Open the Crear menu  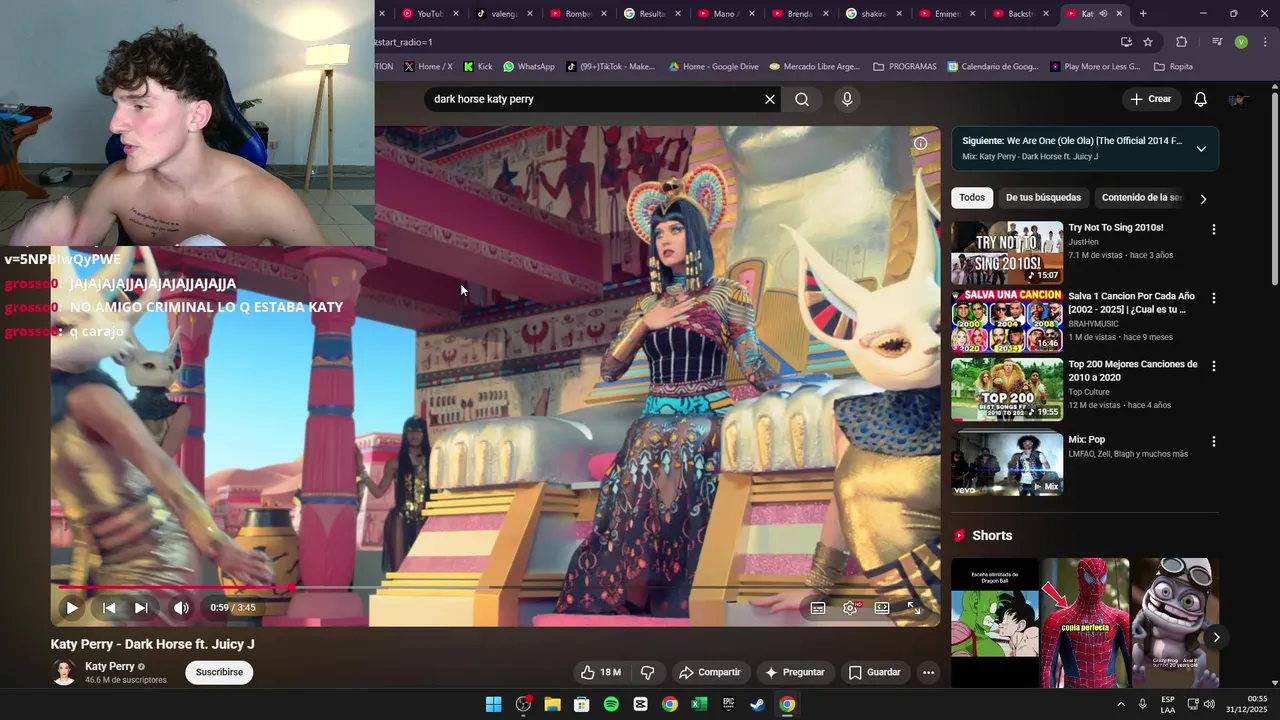click(1151, 99)
